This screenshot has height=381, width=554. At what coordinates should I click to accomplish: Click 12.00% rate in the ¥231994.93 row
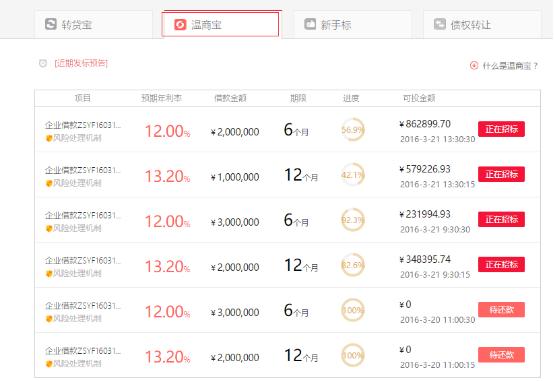pyautogui.click(x=167, y=222)
